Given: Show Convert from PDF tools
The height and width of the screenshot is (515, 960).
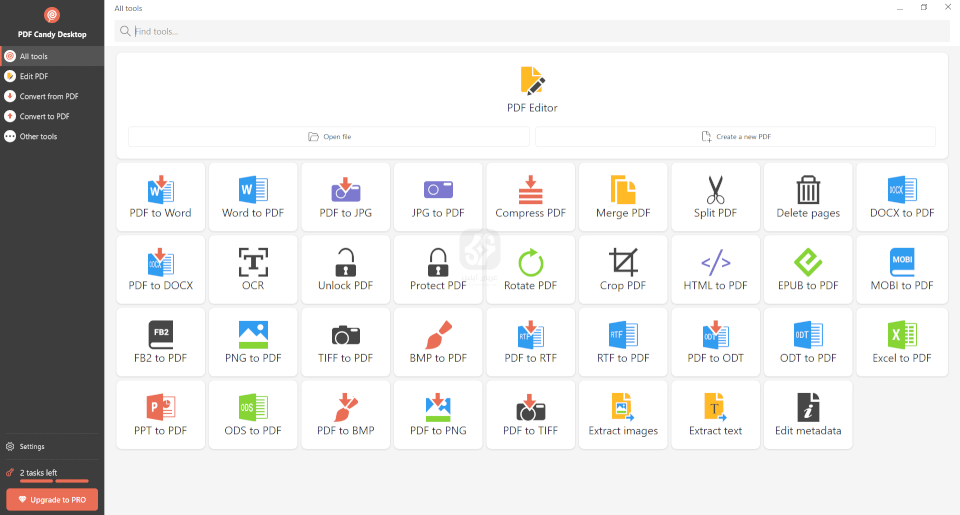Looking at the screenshot, I should (52, 96).
